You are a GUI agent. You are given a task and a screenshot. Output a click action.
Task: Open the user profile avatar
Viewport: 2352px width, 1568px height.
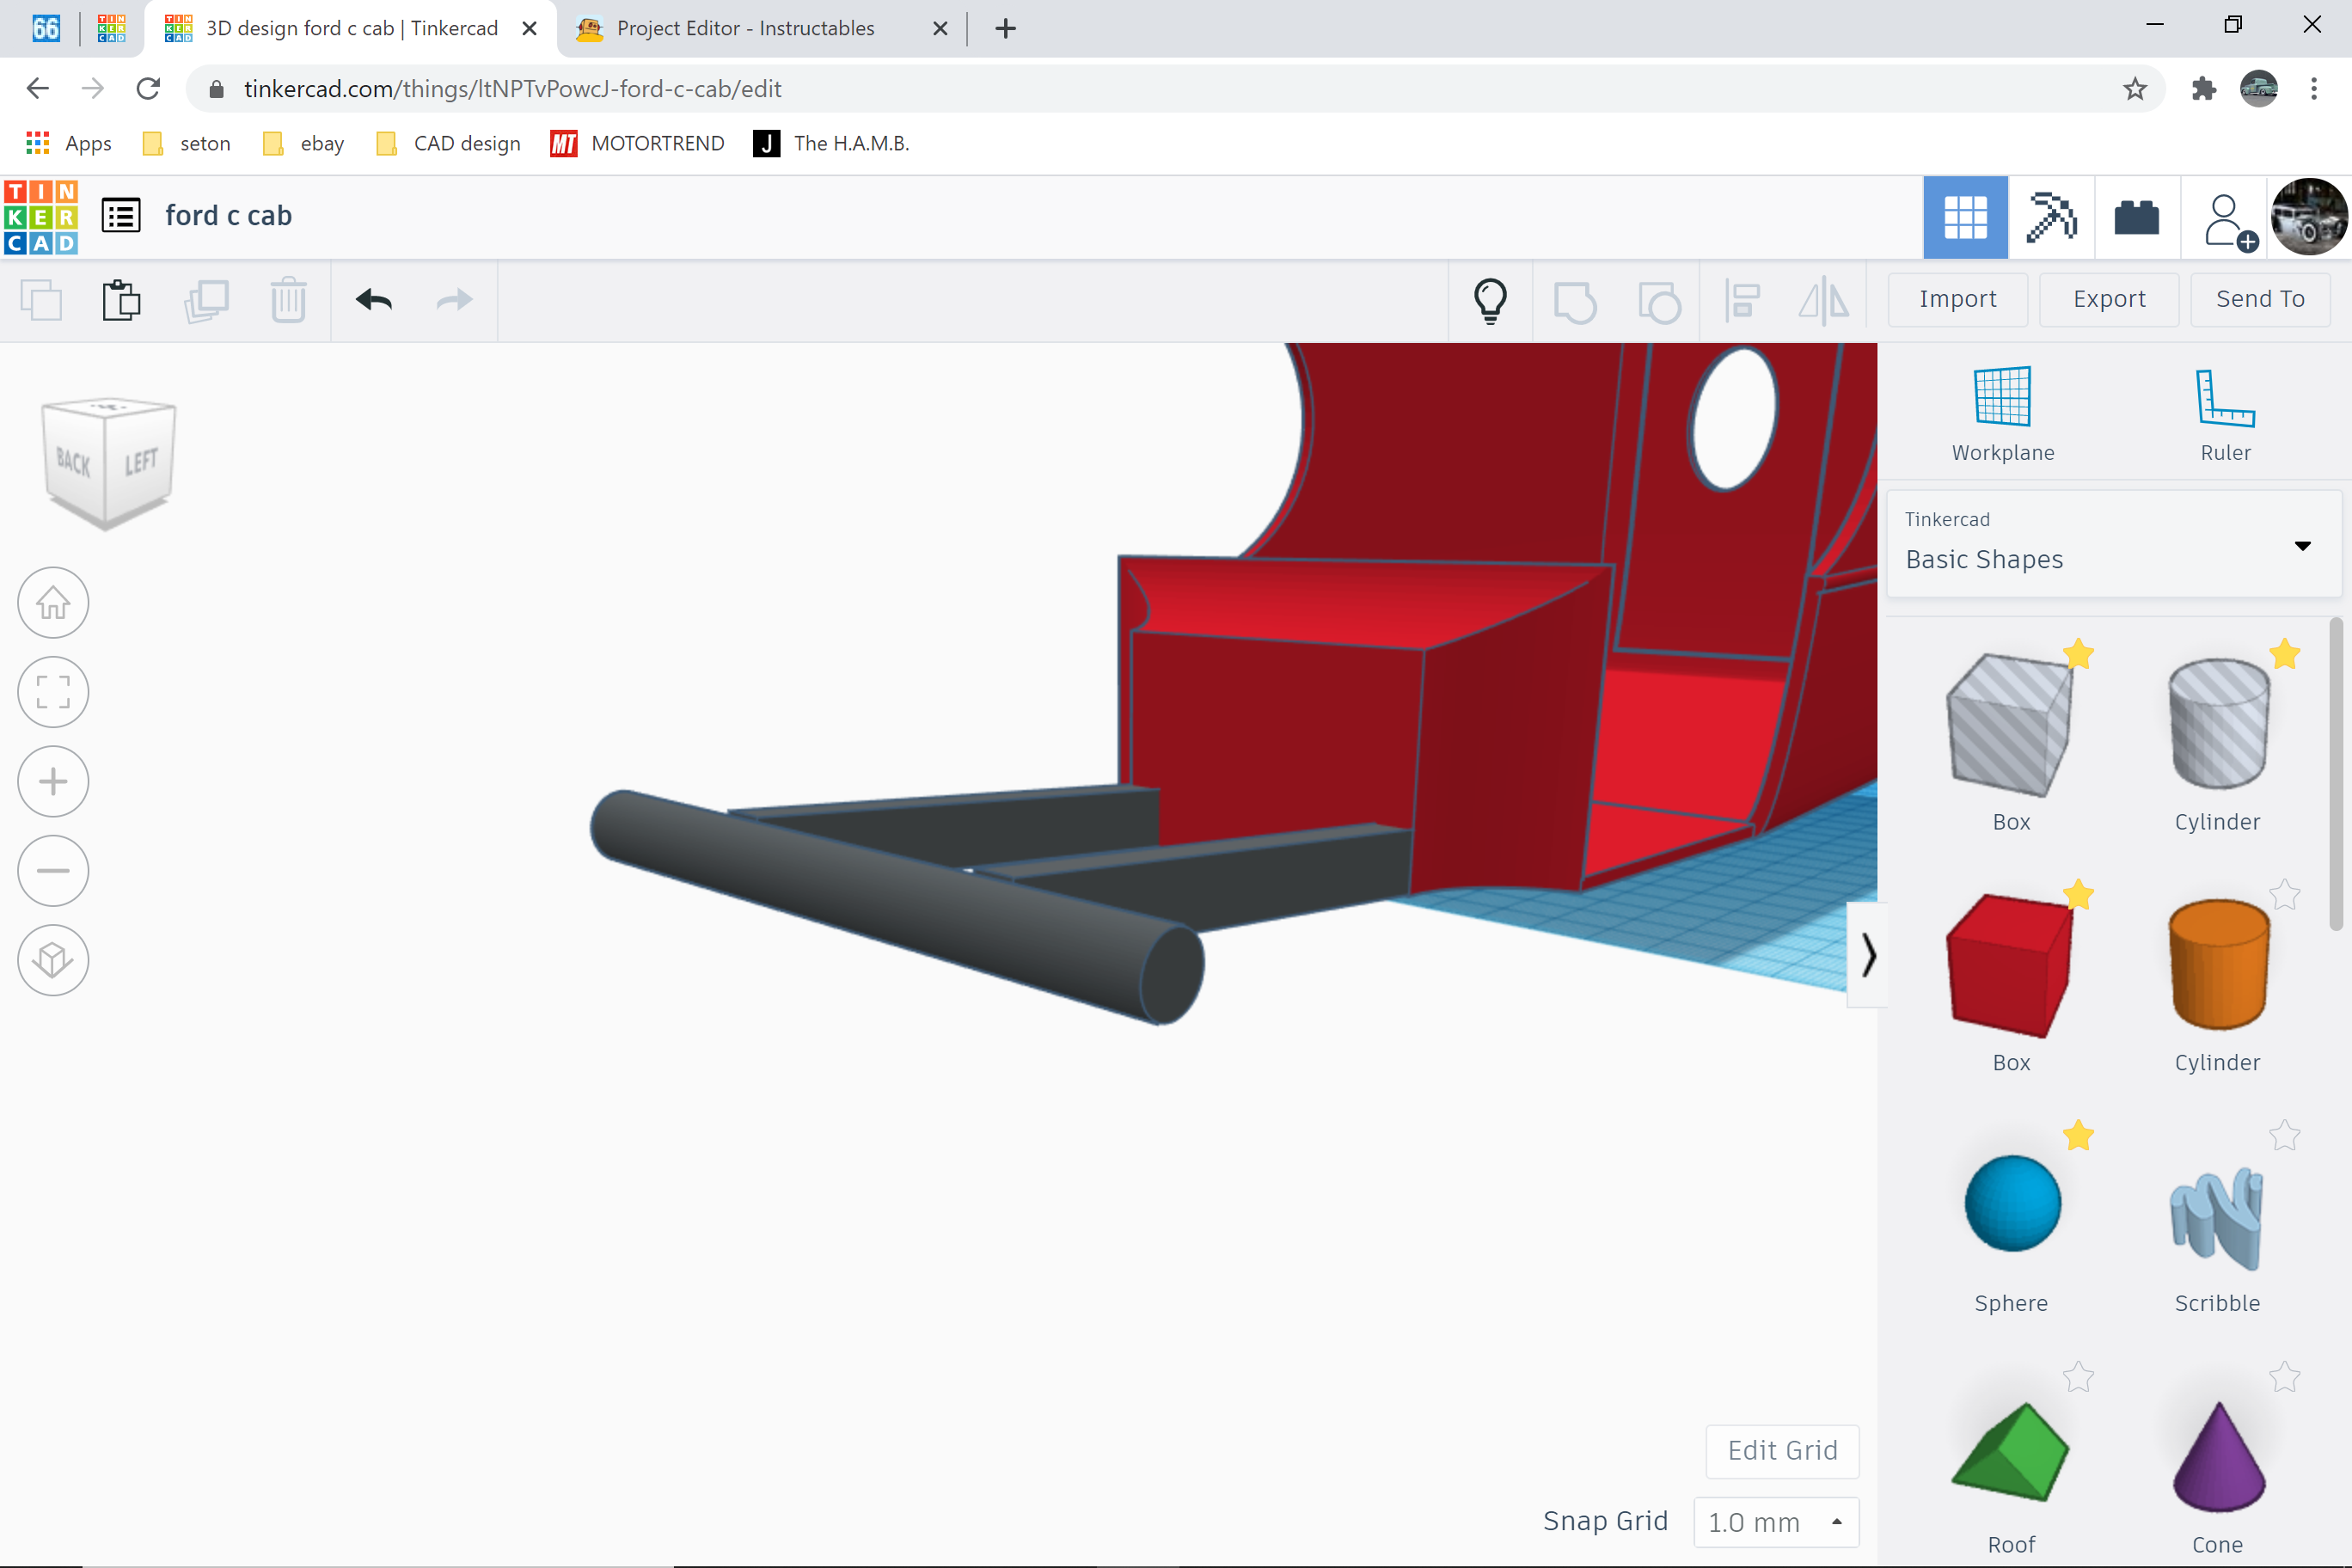[2309, 217]
